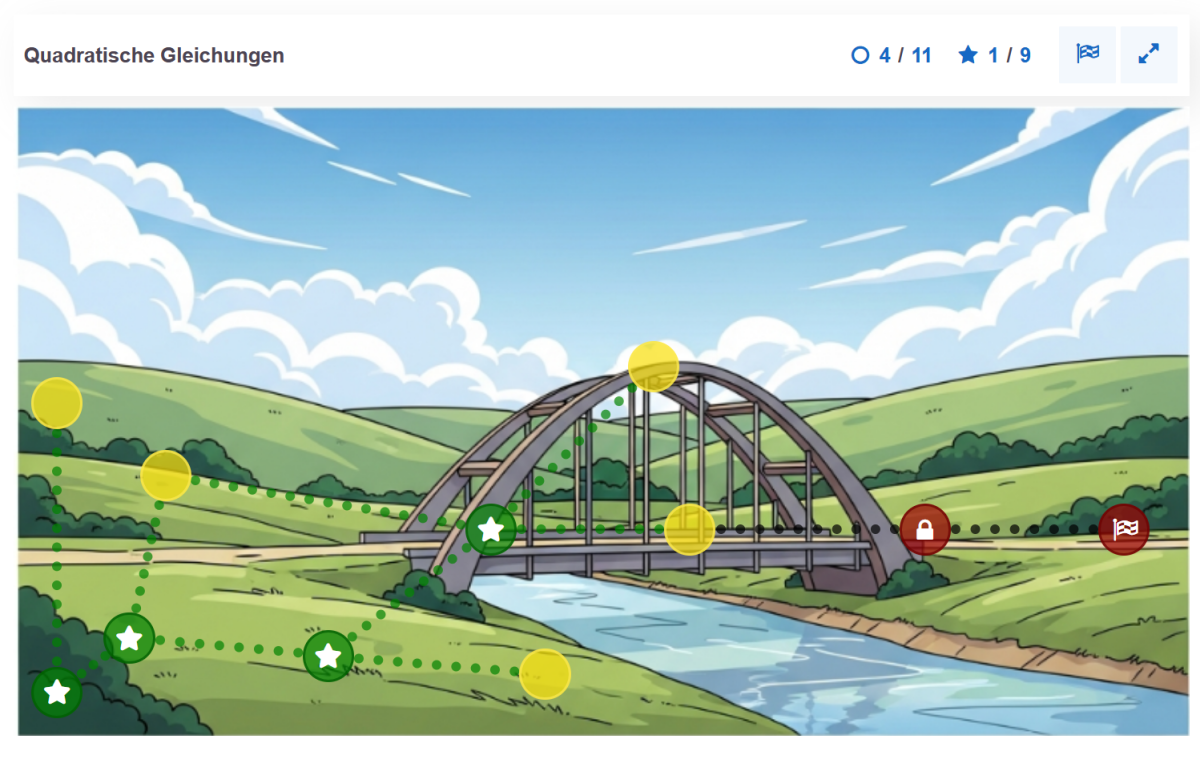Image resolution: width=1200 pixels, height=759 pixels.
Task: Select yellow stage atop the bridge arch
Action: tap(653, 366)
